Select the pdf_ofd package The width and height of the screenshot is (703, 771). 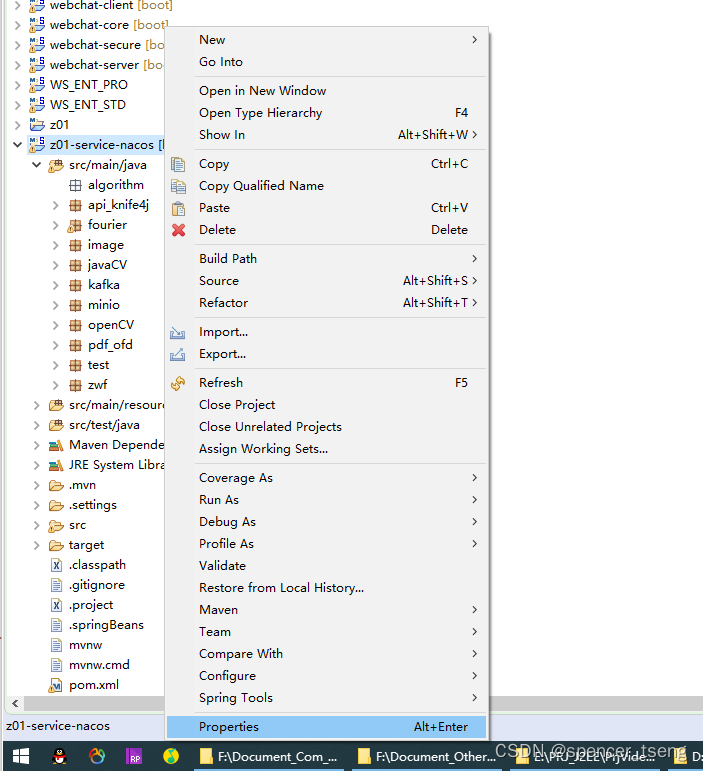pos(110,345)
